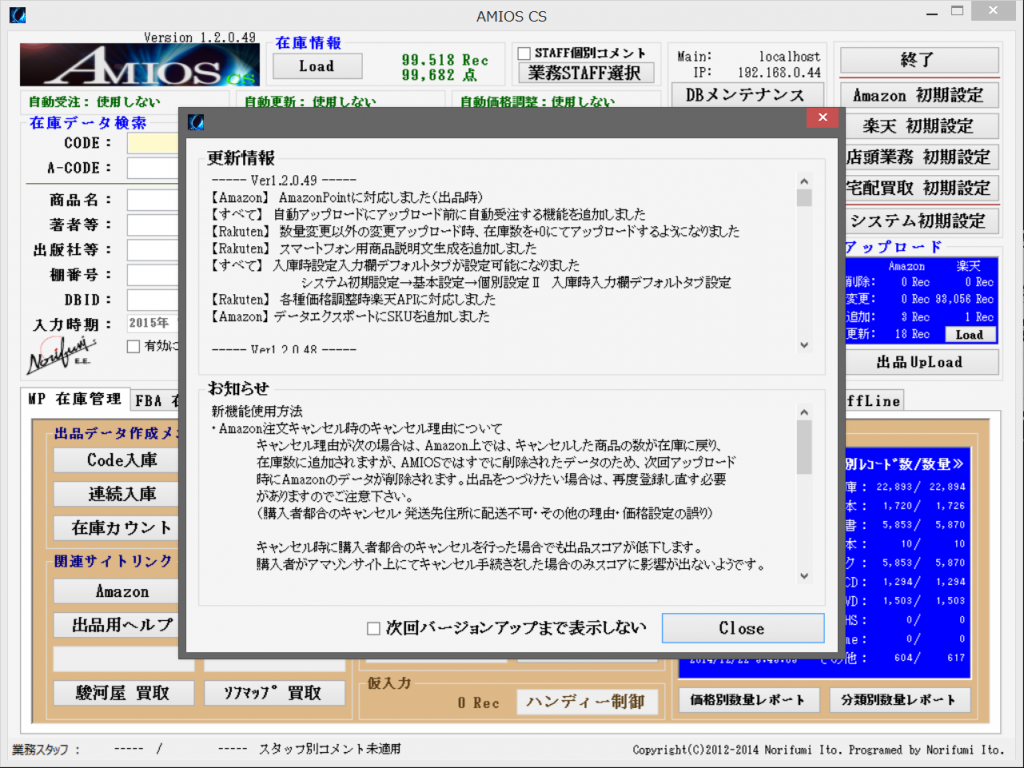
Task: Open the 入力時期 date field showing 2015年
Action: point(153,323)
